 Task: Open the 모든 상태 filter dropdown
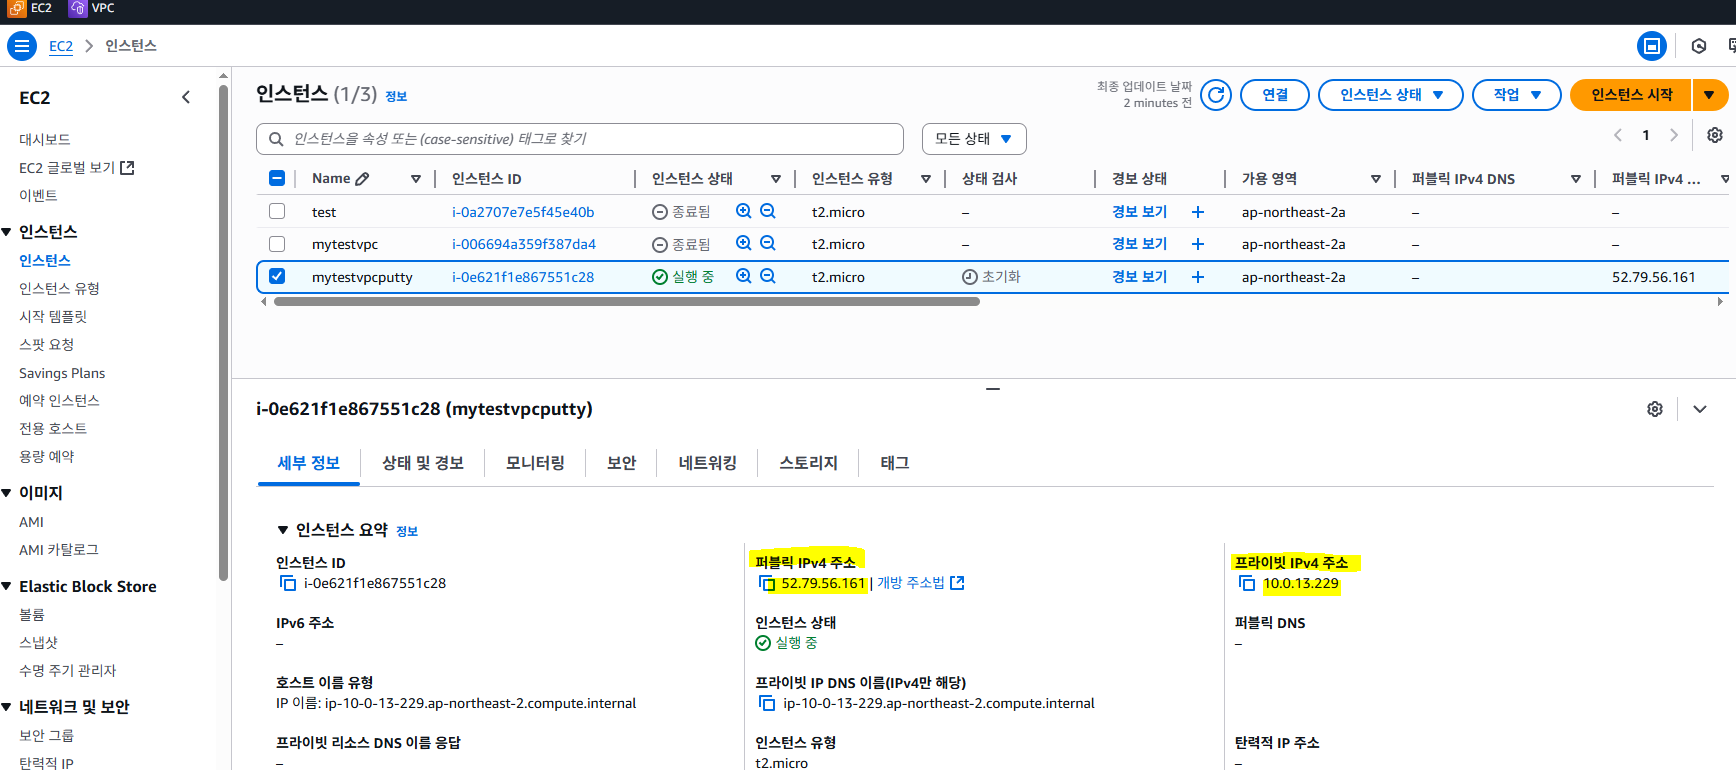pos(974,139)
